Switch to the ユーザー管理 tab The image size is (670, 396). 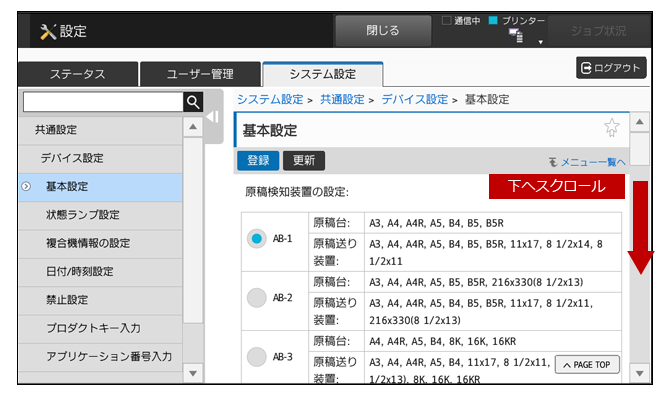200,74
